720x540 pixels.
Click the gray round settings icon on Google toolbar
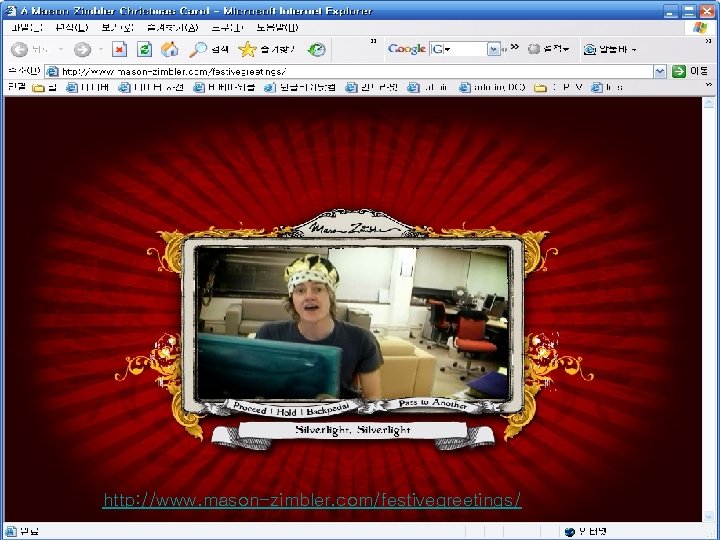click(534, 49)
